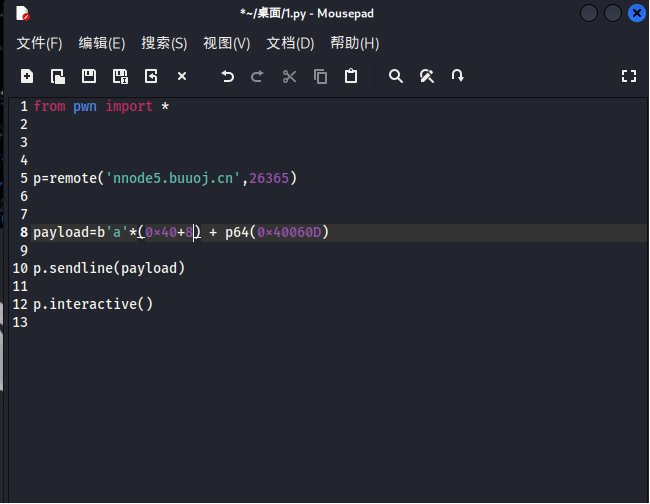
Task: Click the Go To line toolbar icon
Action: click(457, 76)
